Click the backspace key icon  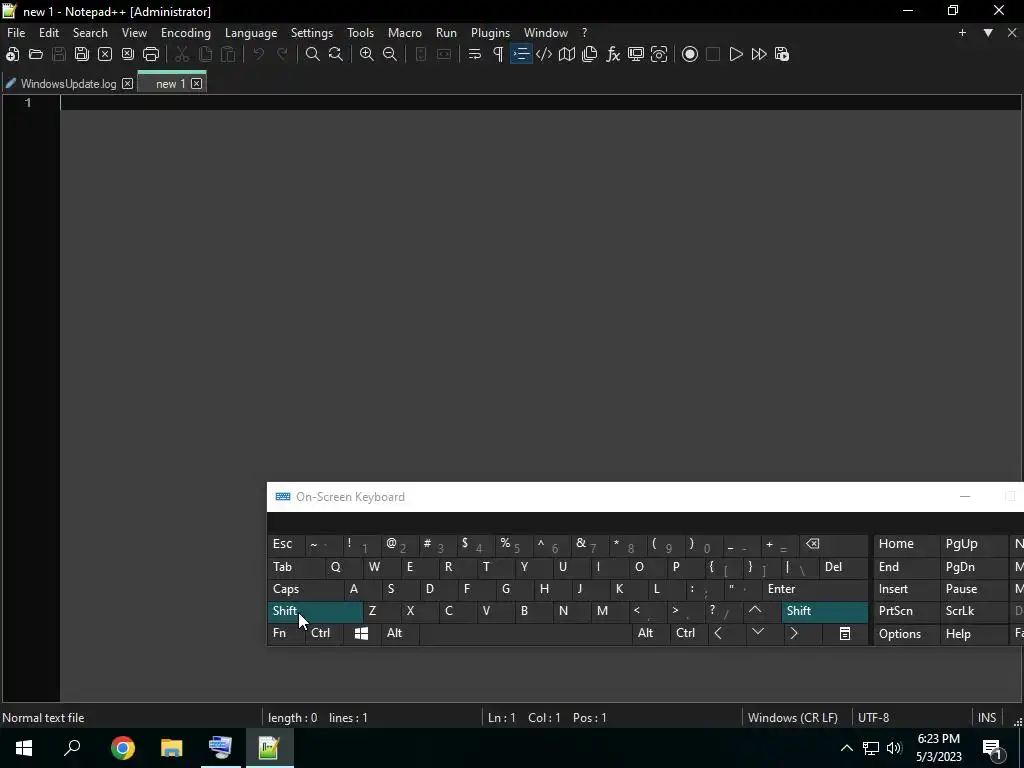[834, 544]
